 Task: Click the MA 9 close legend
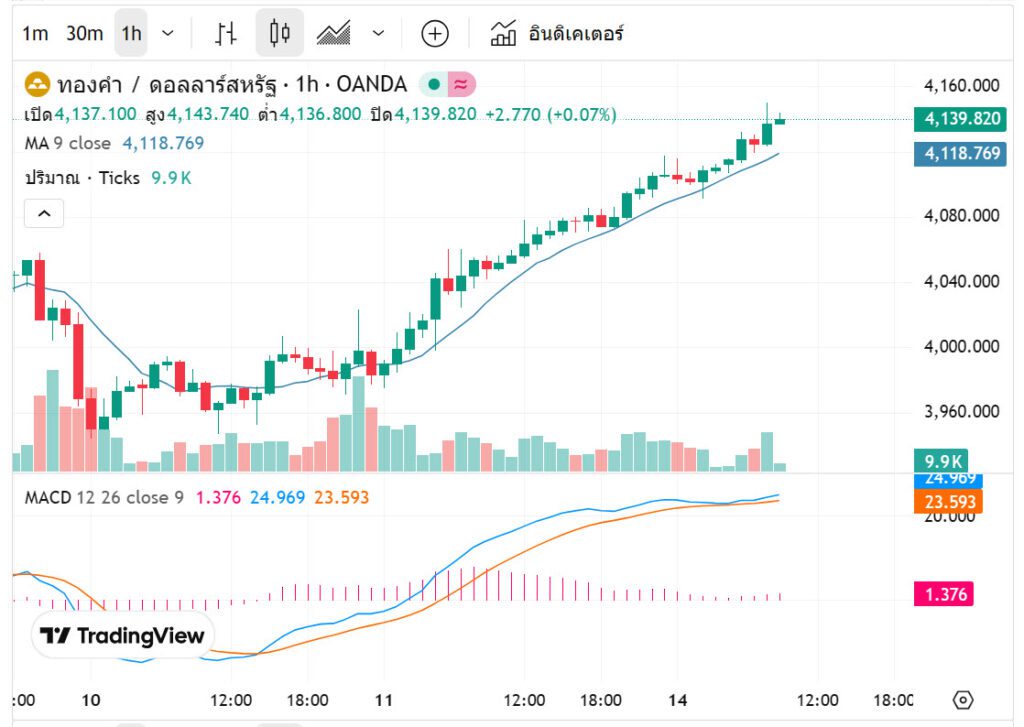tap(67, 143)
